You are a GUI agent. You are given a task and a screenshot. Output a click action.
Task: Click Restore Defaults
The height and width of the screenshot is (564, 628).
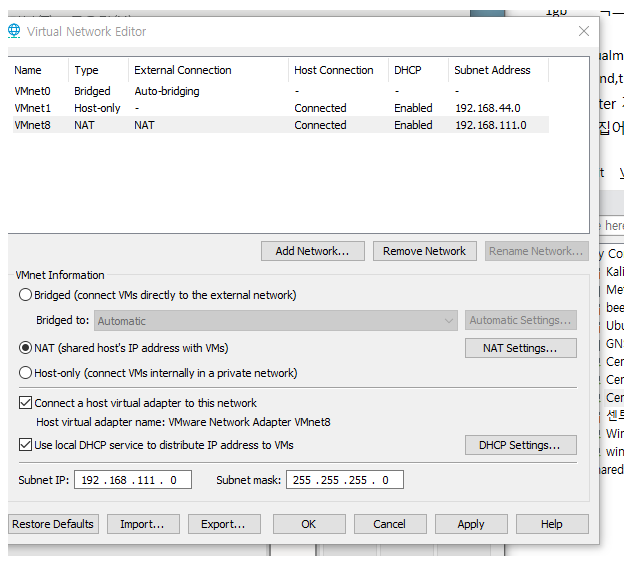(53, 524)
